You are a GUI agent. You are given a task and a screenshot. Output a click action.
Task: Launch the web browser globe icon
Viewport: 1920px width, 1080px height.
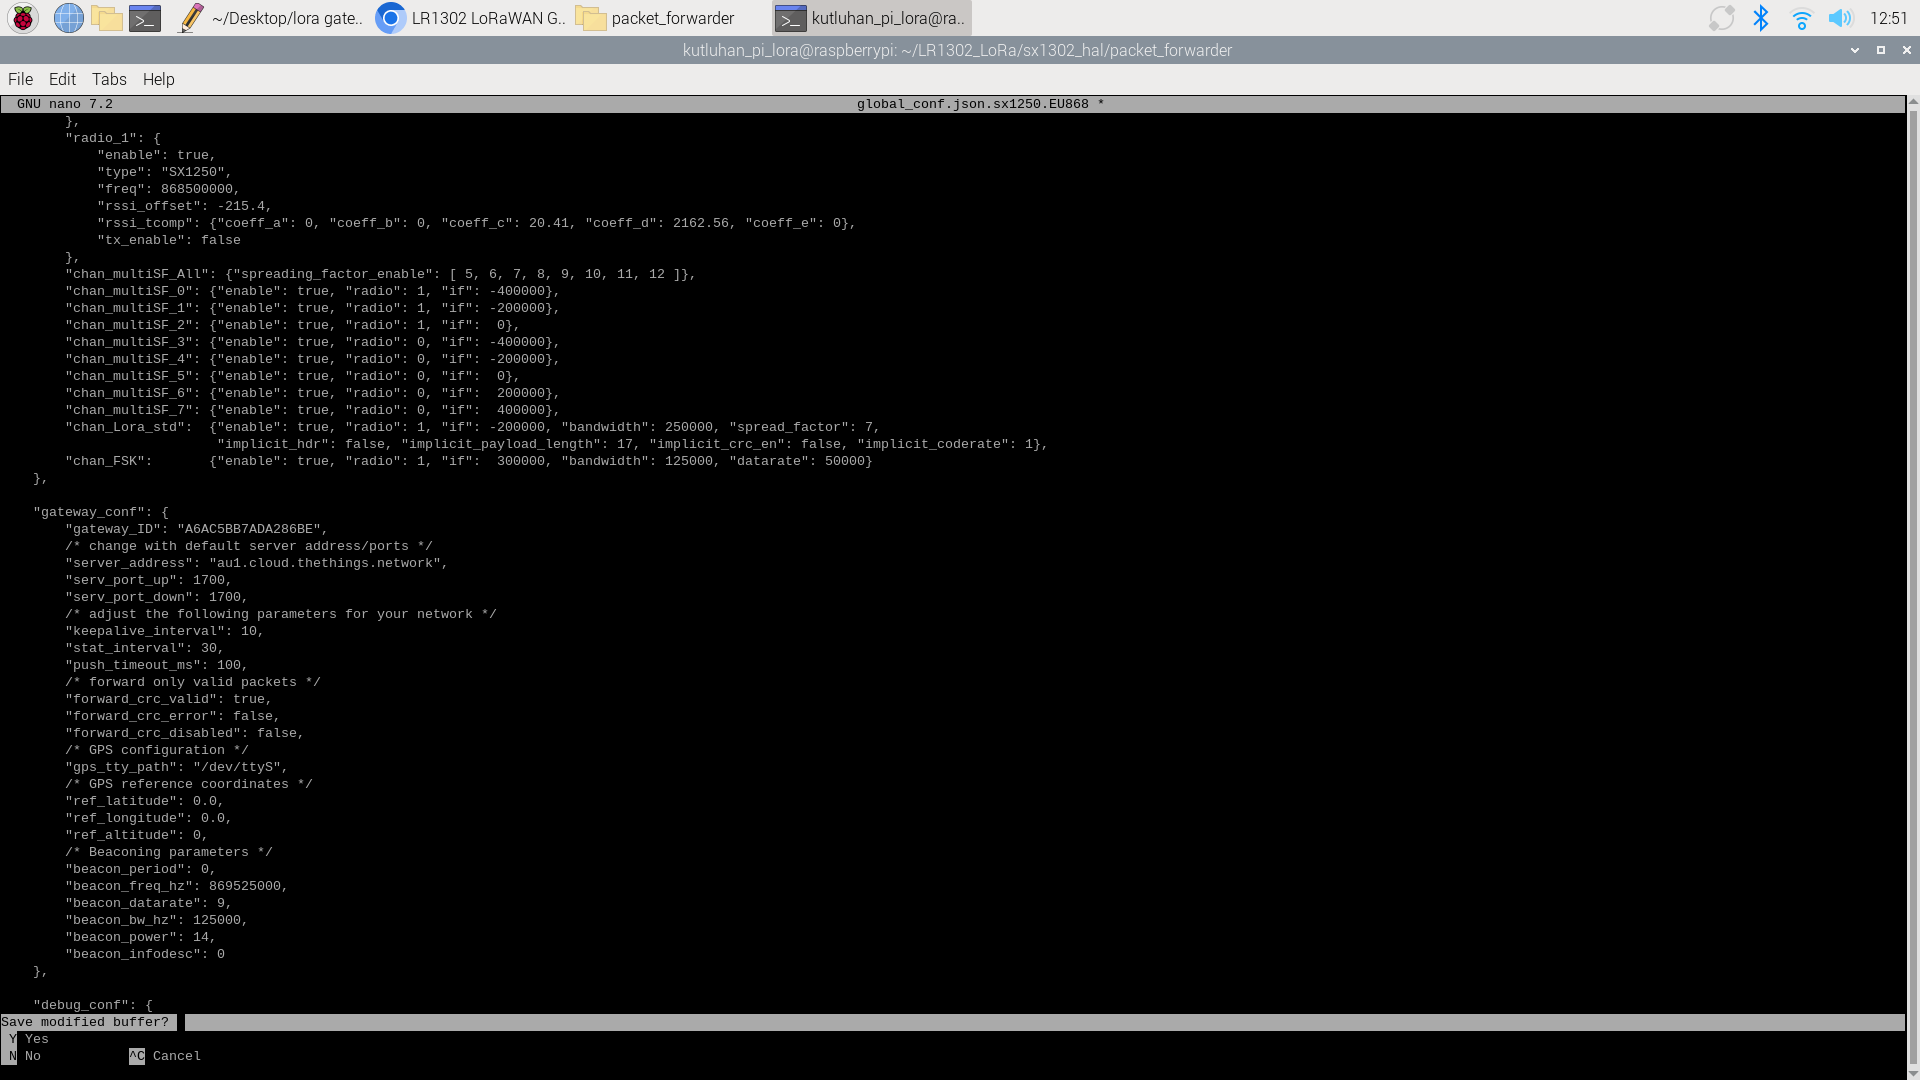68,18
